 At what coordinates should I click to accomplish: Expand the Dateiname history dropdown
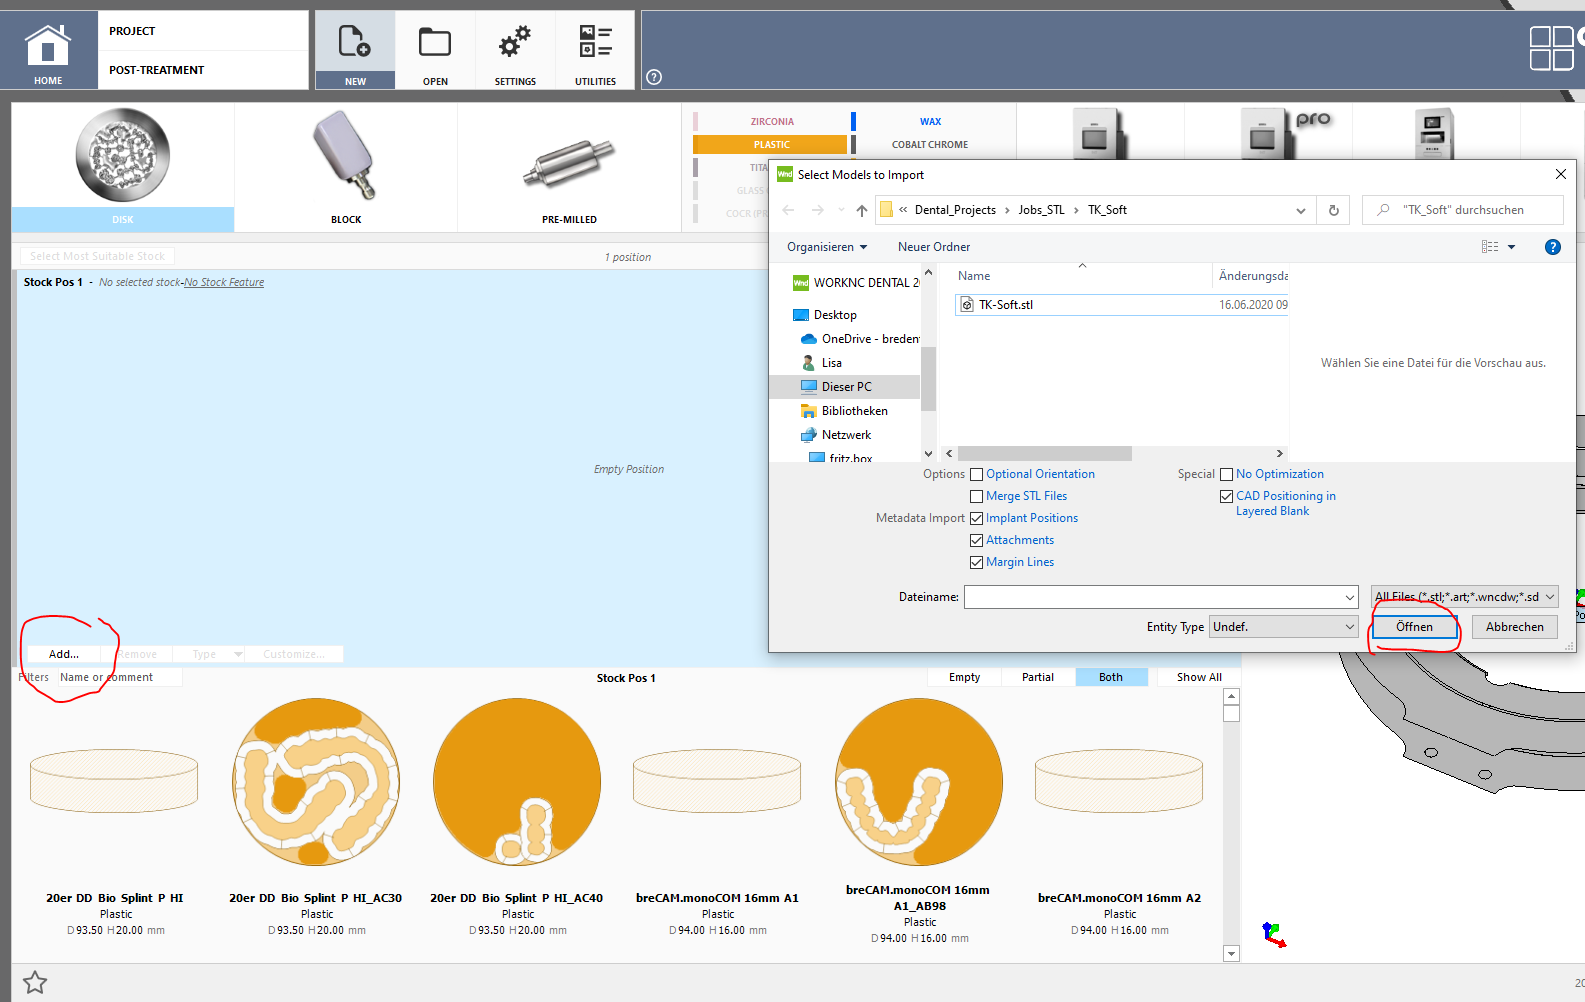pos(1350,597)
